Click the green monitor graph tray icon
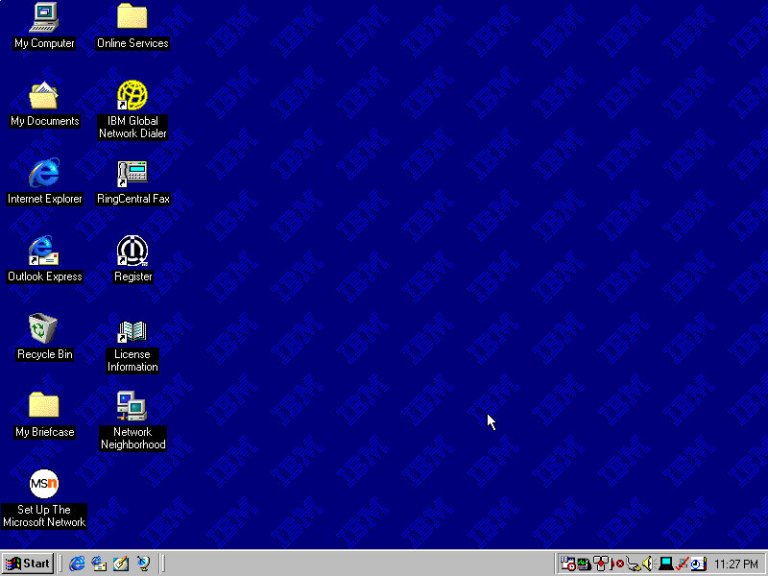768x576 pixels. [584, 564]
